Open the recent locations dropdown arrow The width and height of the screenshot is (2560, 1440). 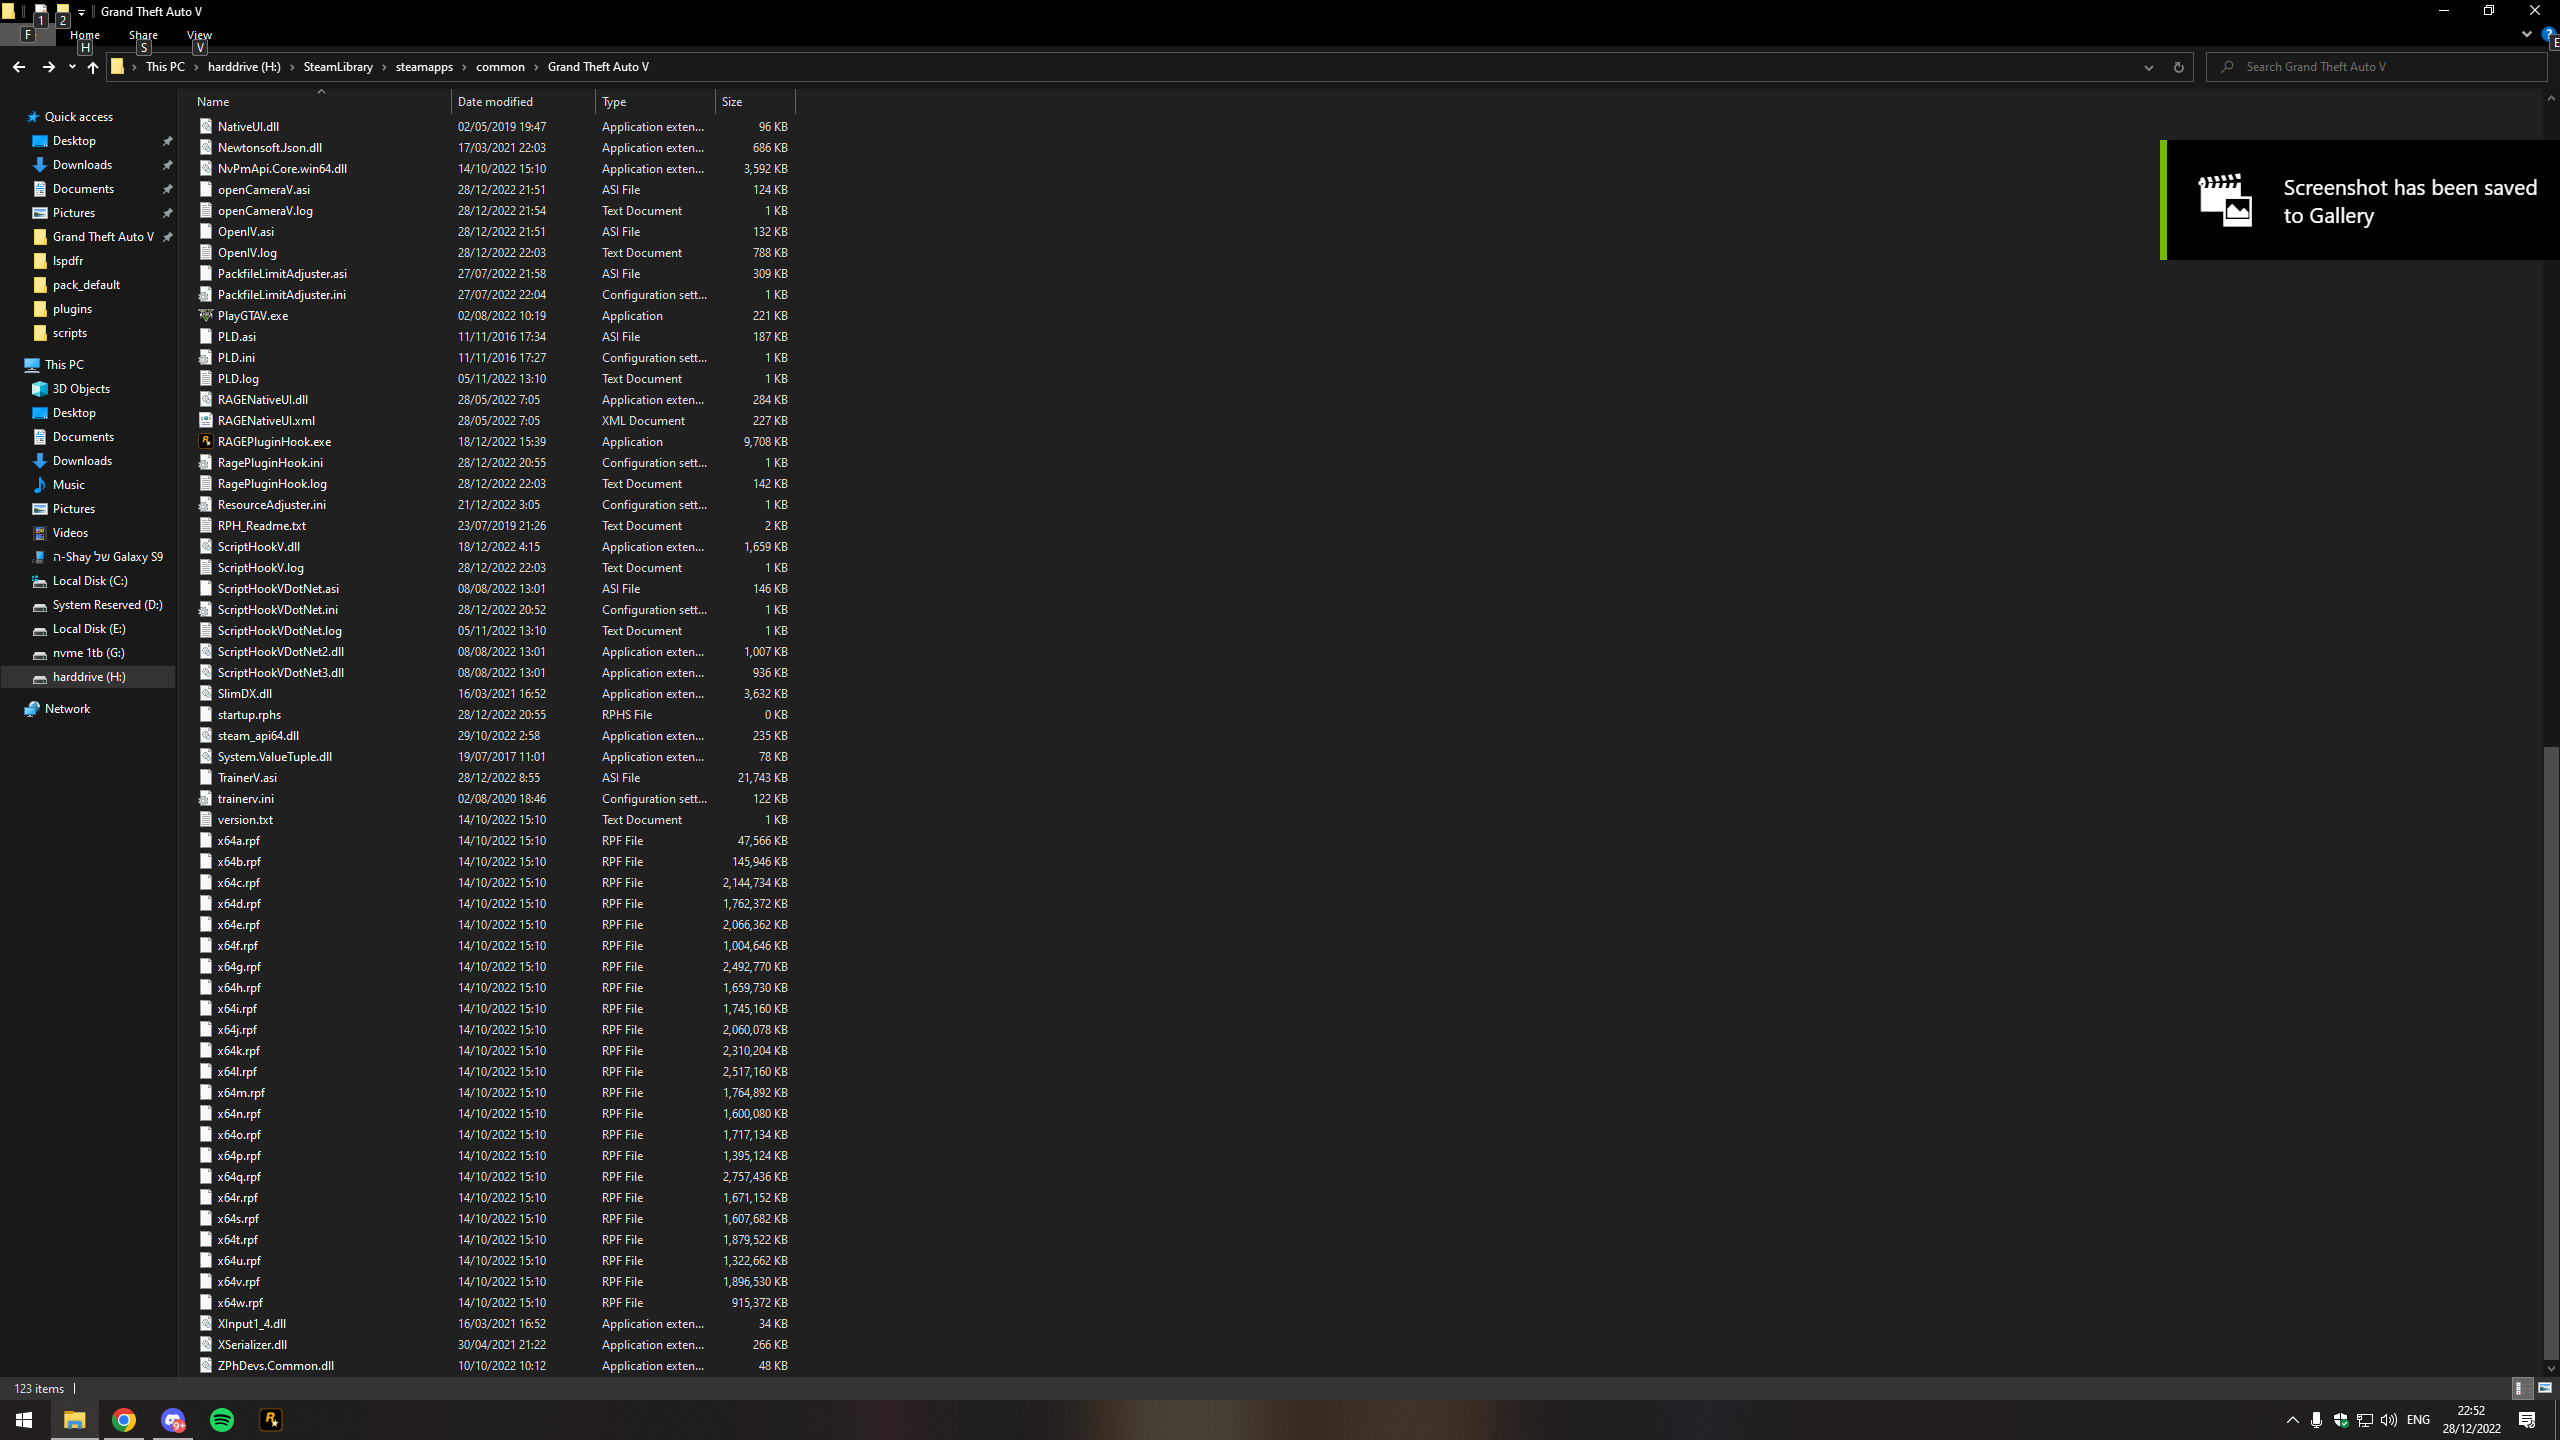72,67
